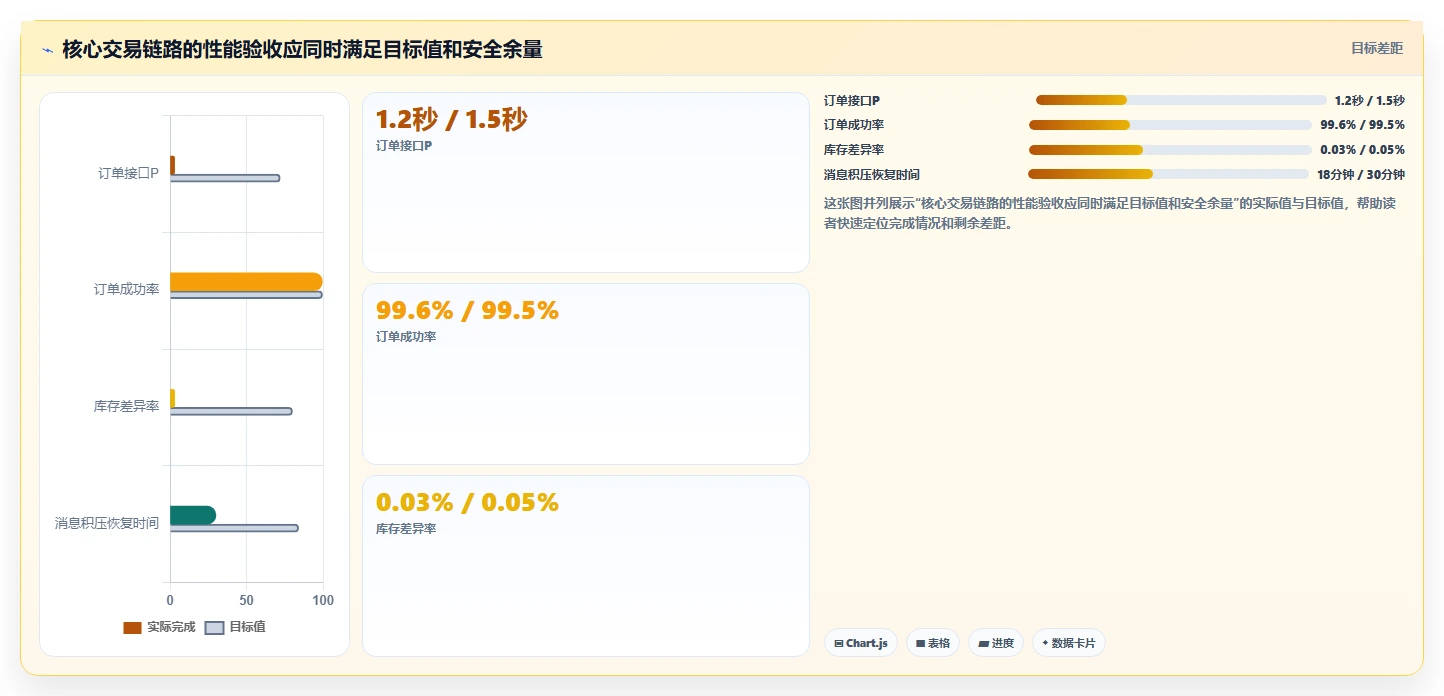Click the lightning icon beside the title
This screenshot has height=696, width=1444.
[47, 50]
